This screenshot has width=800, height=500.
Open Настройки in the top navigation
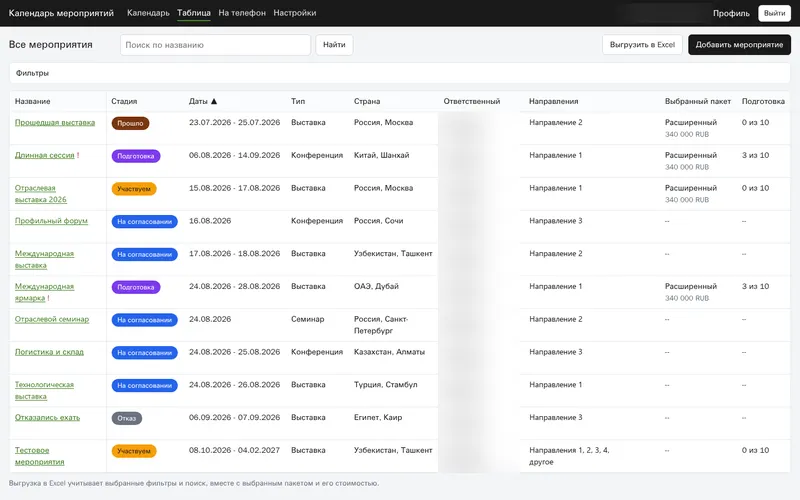point(294,13)
